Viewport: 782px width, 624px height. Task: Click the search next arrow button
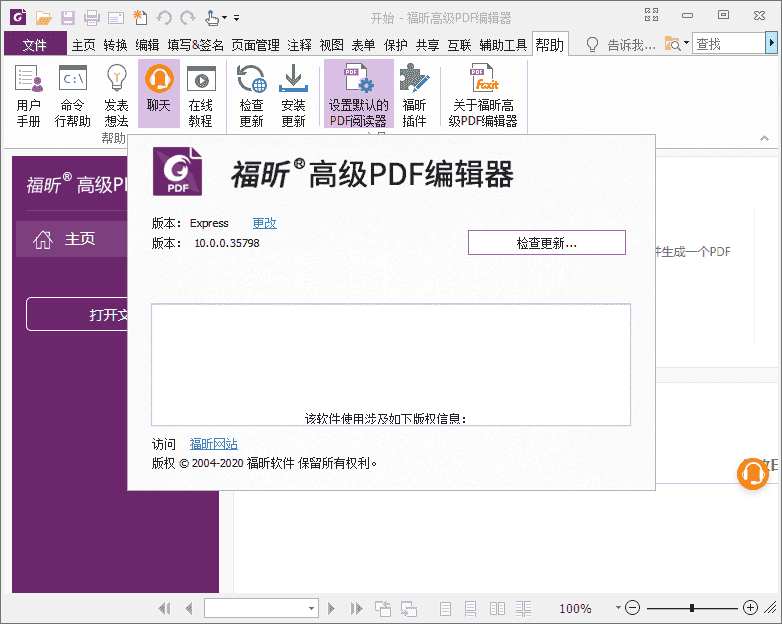click(x=772, y=43)
